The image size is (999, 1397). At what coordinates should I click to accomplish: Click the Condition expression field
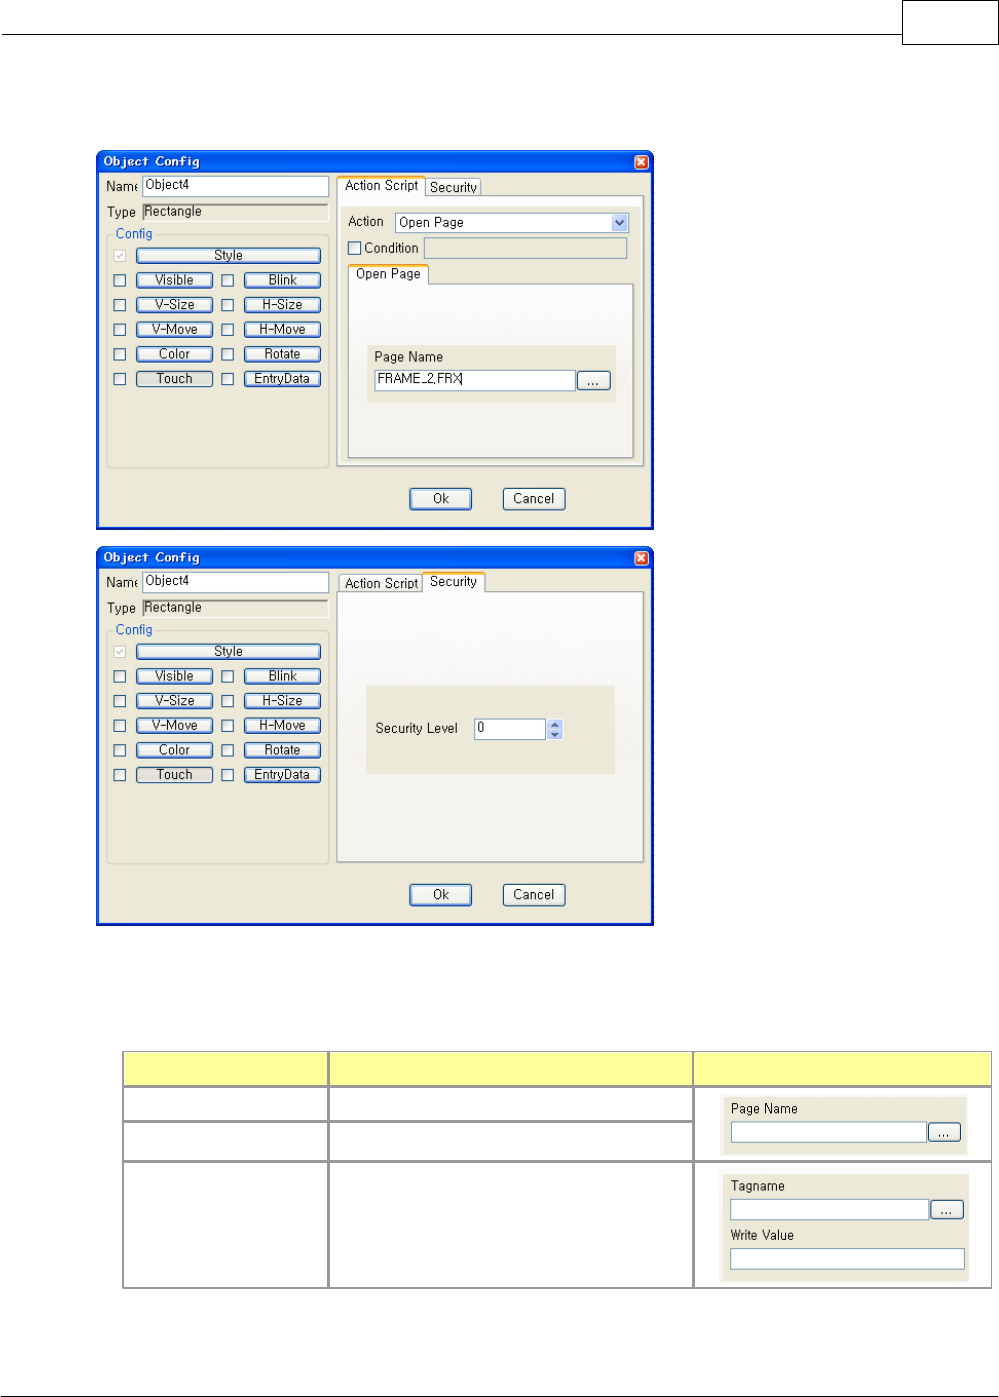coord(525,248)
